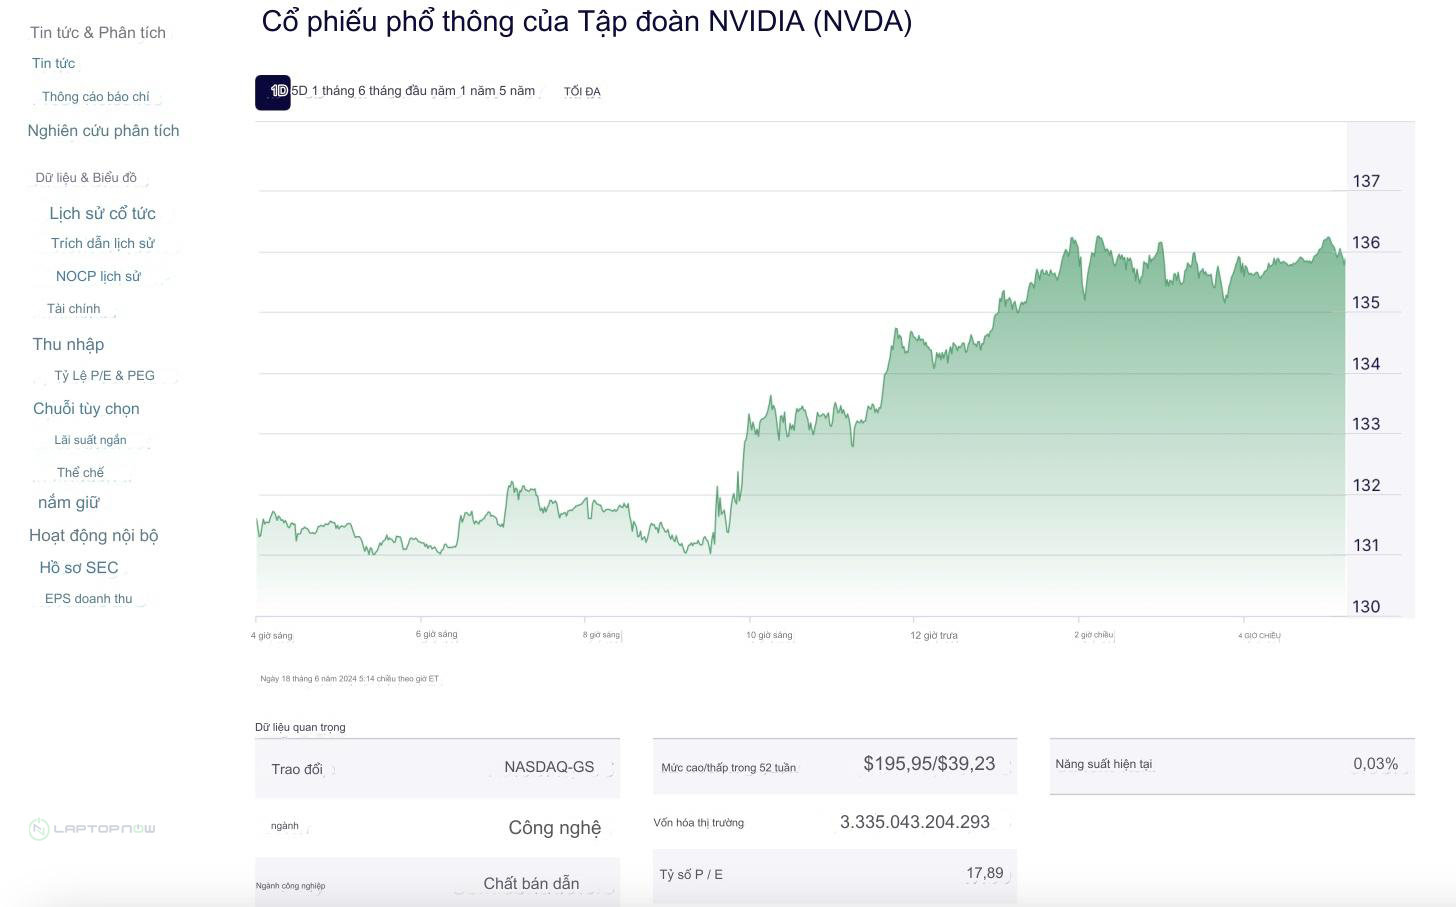The width and height of the screenshot is (1456, 907).
Task: Open Tỷ Lệ P/E & PEG page
Action: tap(104, 376)
